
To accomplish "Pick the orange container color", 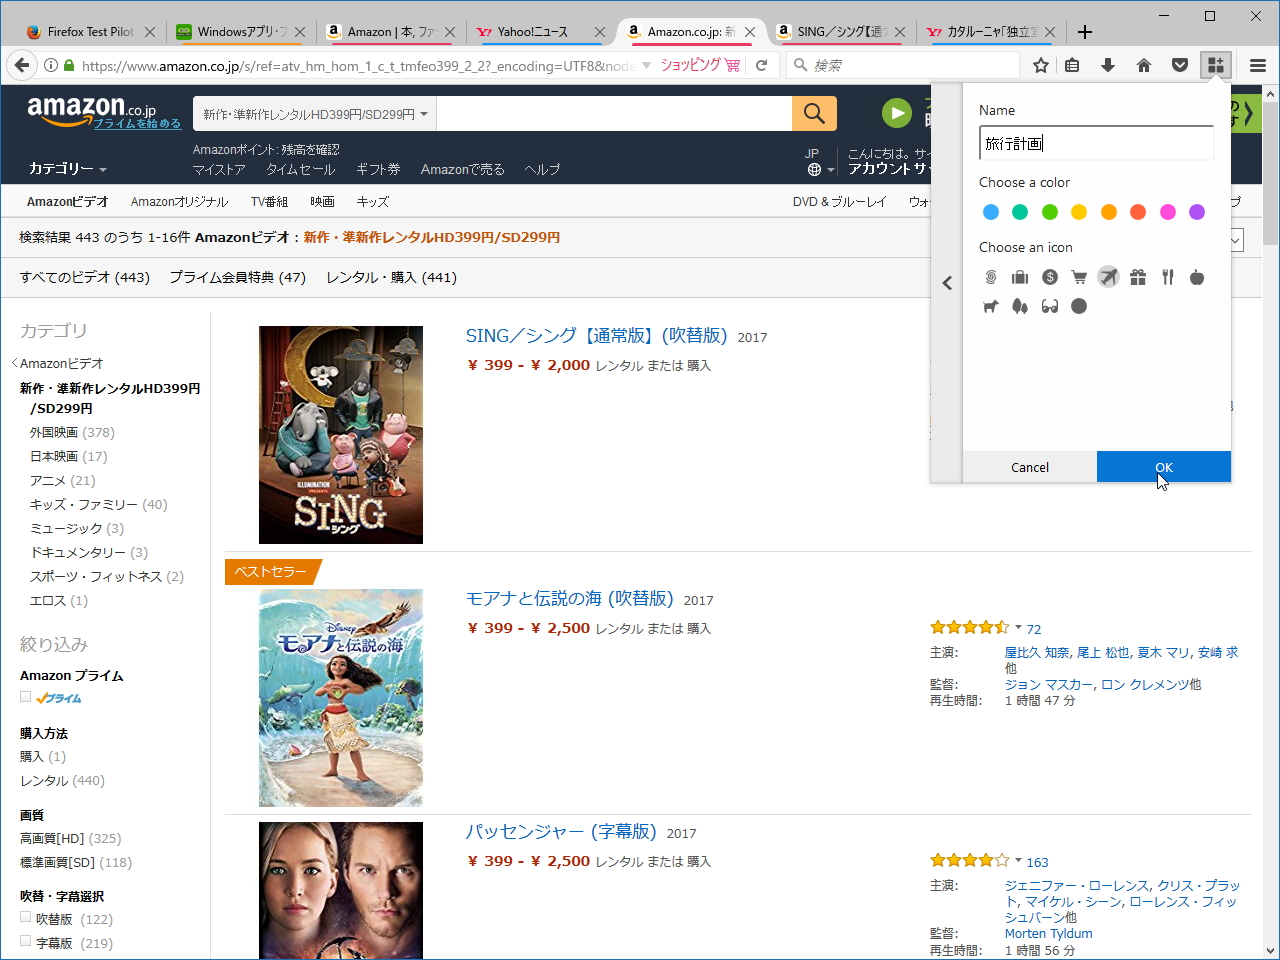I will (x=1108, y=212).
